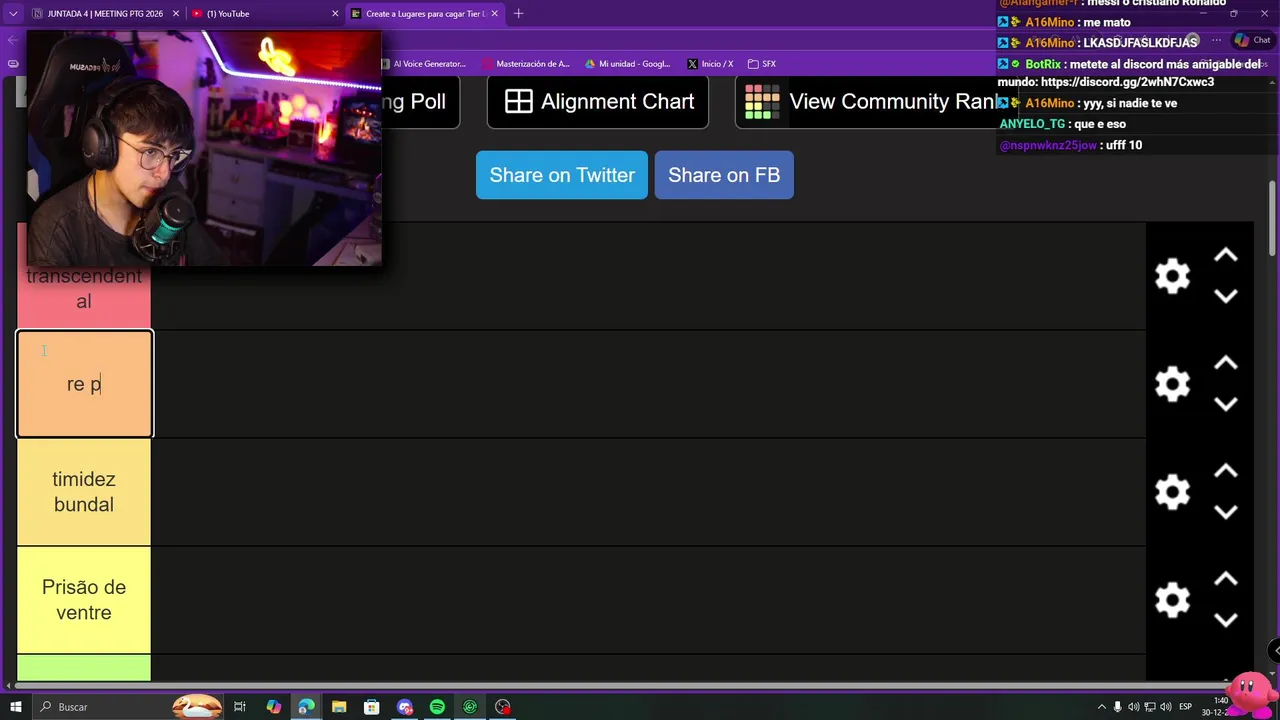Close the JUNTADA 4 browser tab

(175, 14)
